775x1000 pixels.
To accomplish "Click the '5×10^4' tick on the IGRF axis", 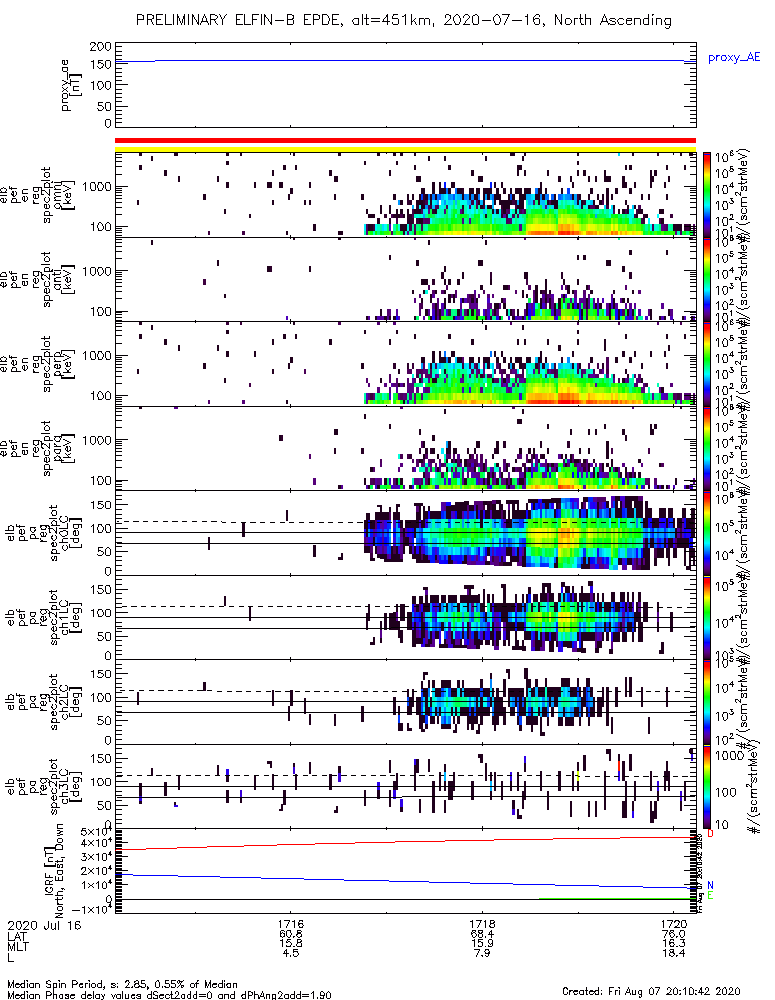I will pyautogui.click(x=96, y=832).
